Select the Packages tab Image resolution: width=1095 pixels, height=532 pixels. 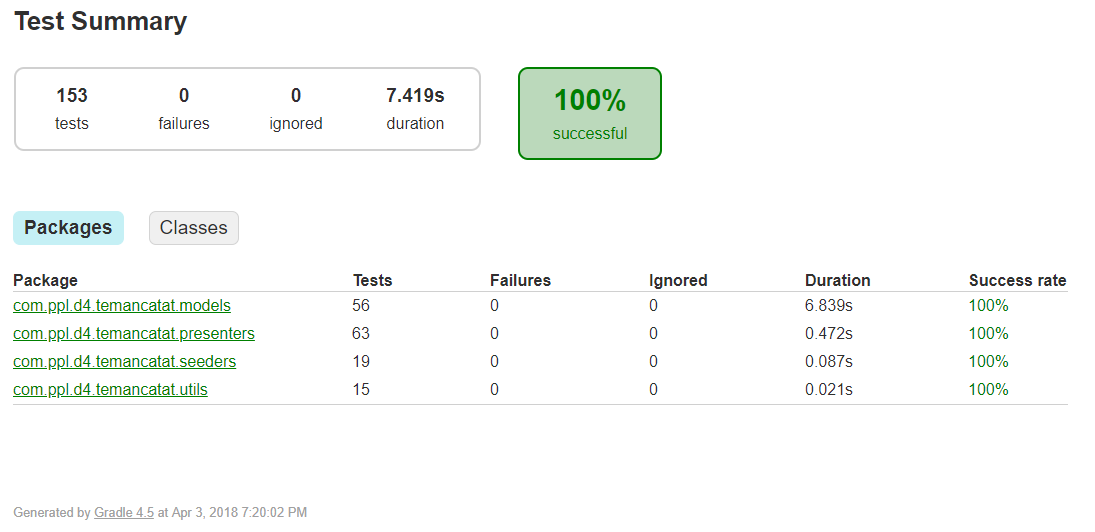68,228
